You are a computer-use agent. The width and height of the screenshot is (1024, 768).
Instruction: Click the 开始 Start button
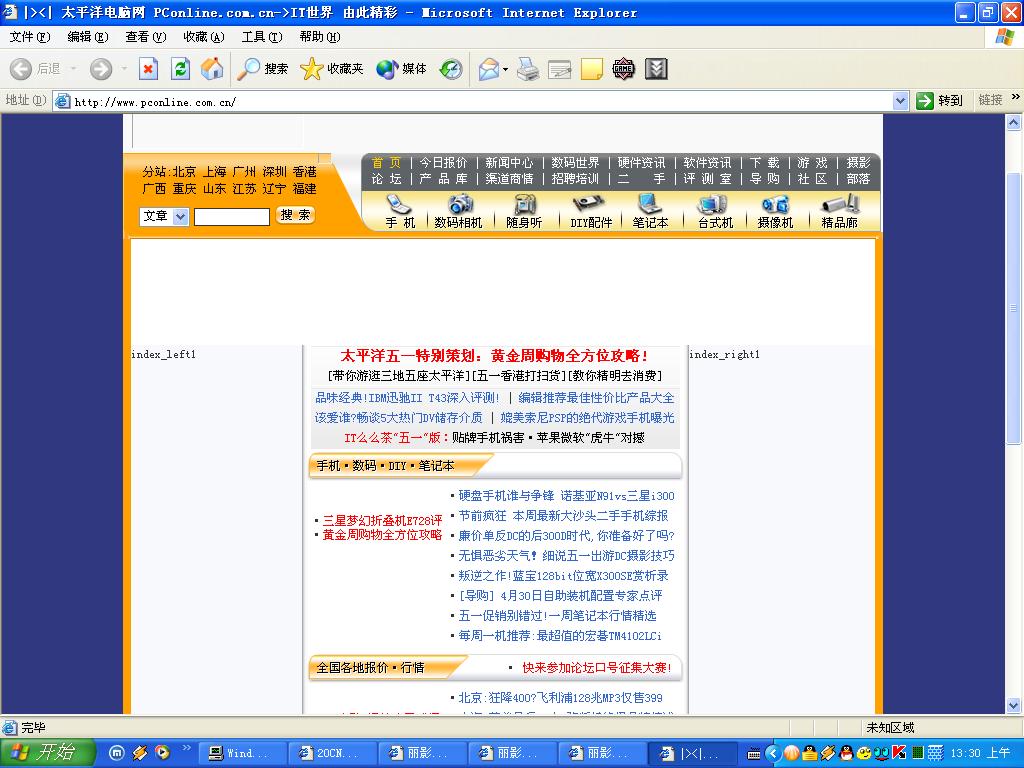(47, 753)
